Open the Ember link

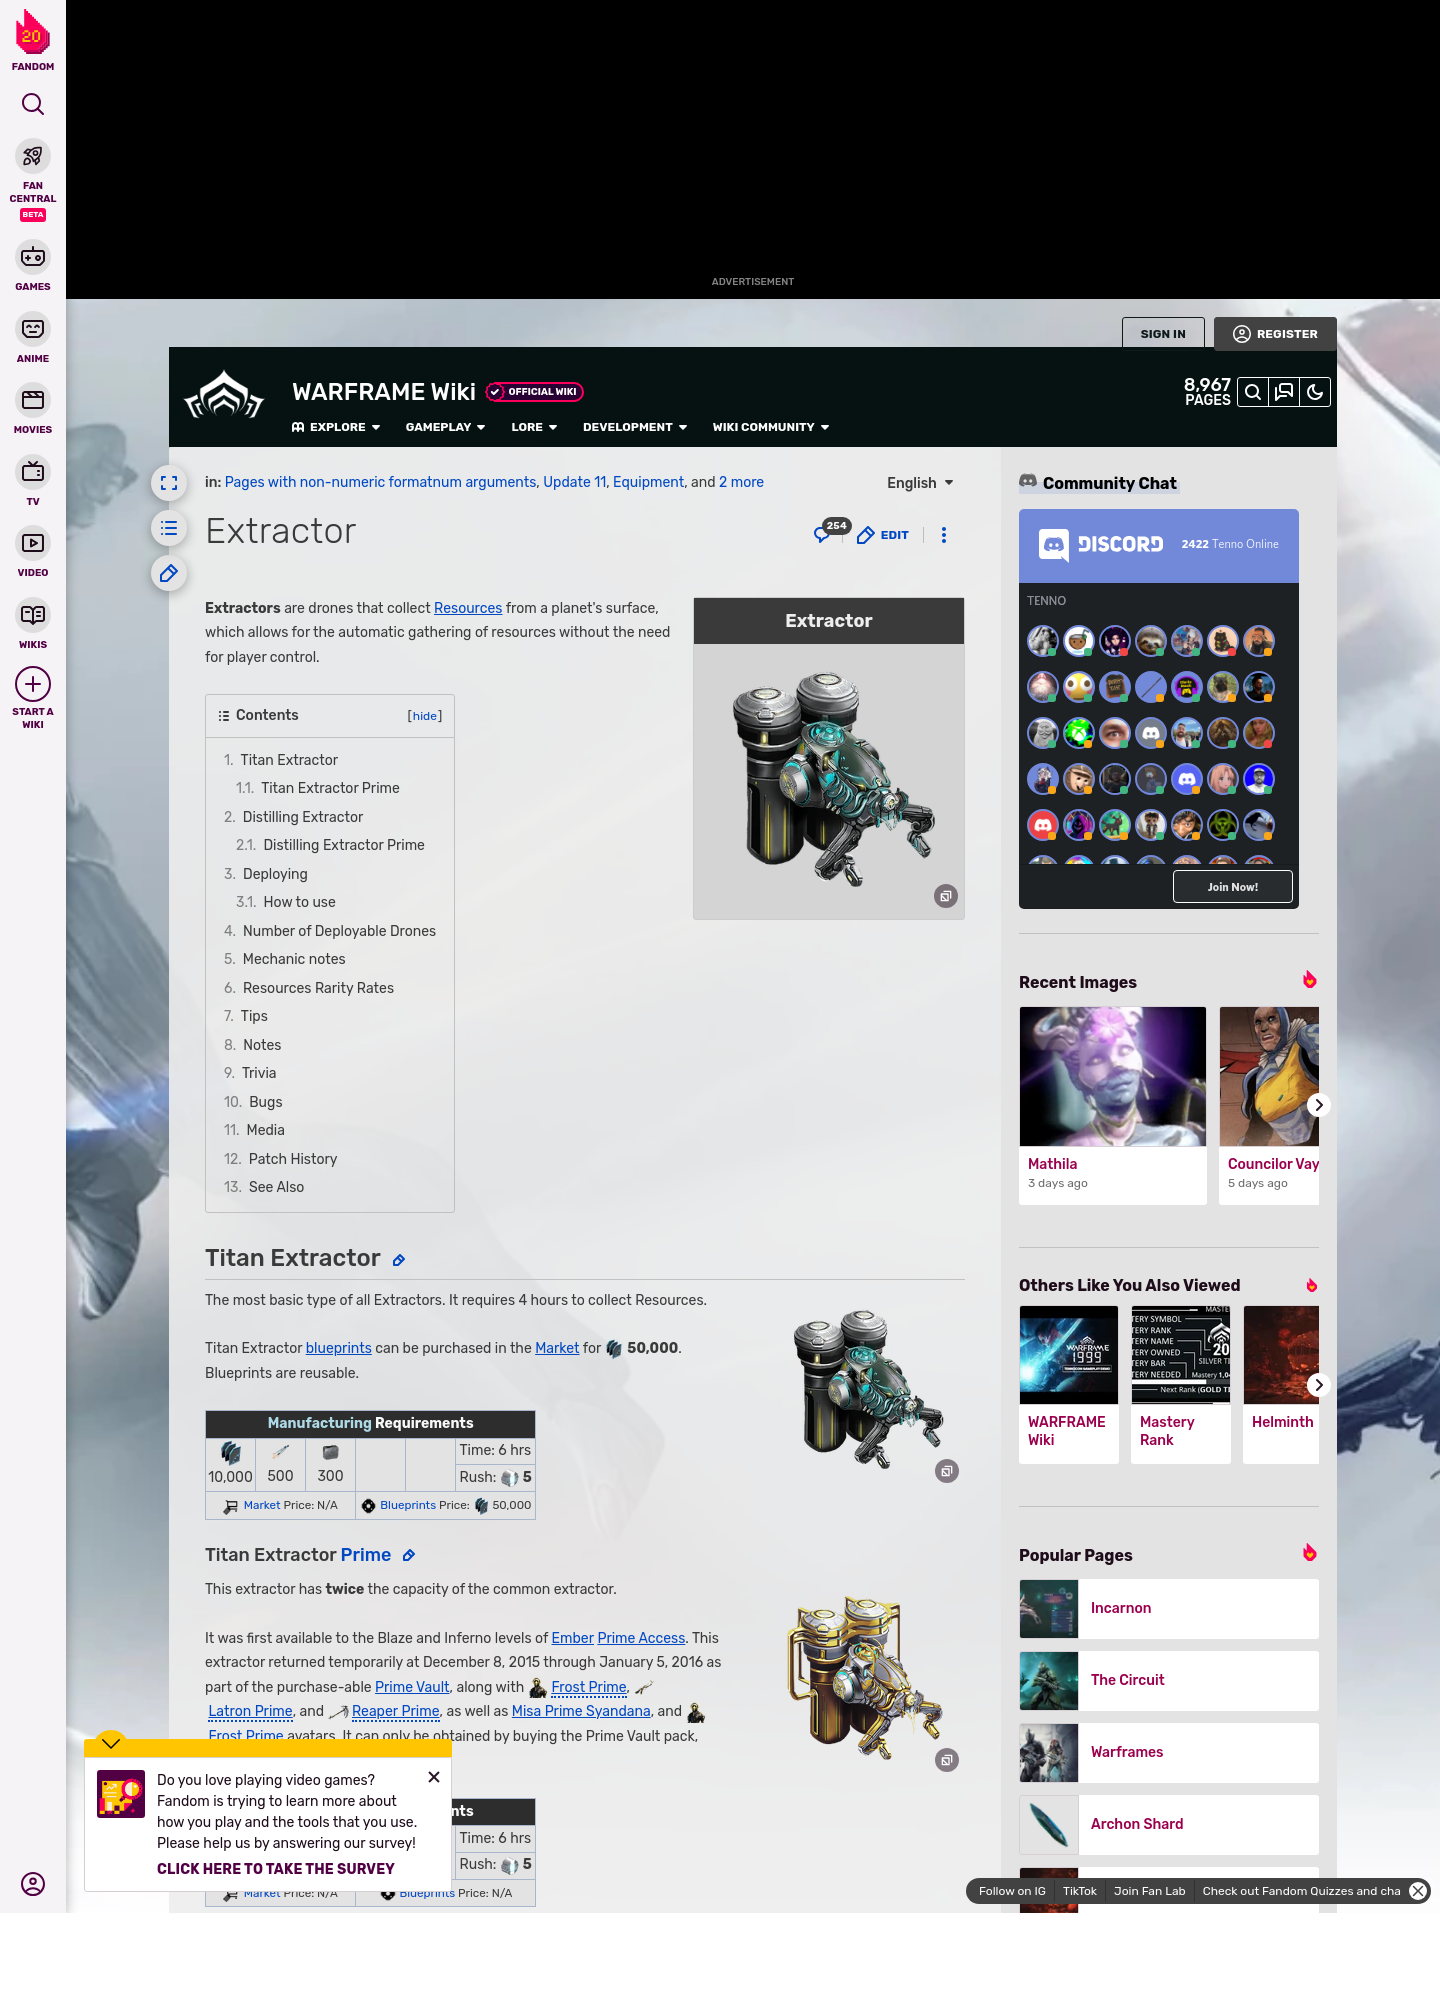pyautogui.click(x=573, y=1638)
